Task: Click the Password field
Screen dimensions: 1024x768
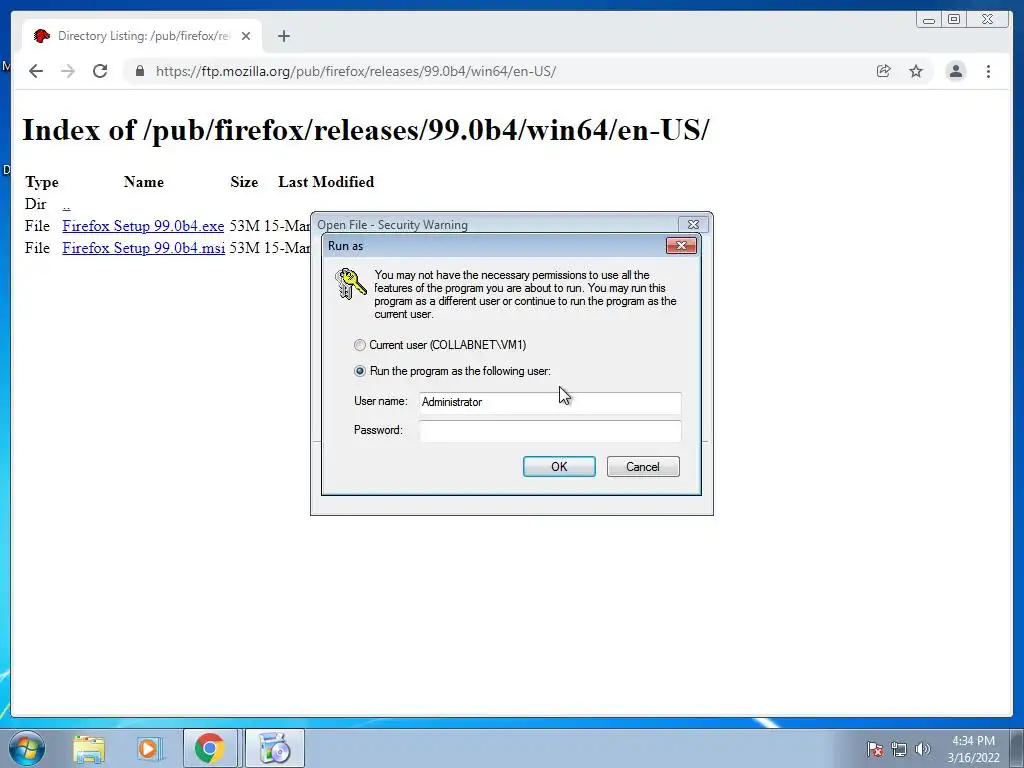Action: coord(550,431)
